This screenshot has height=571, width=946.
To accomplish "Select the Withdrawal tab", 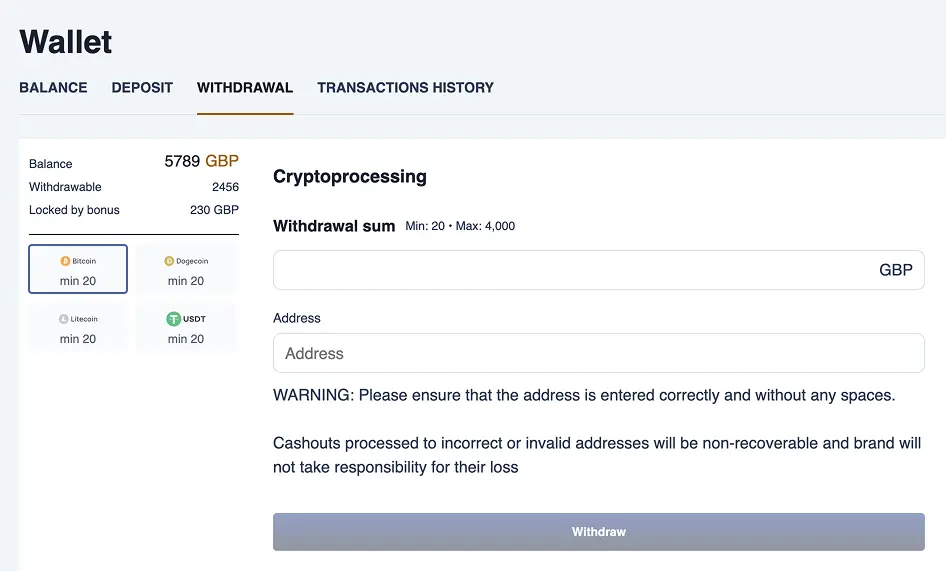I will (x=245, y=88).
